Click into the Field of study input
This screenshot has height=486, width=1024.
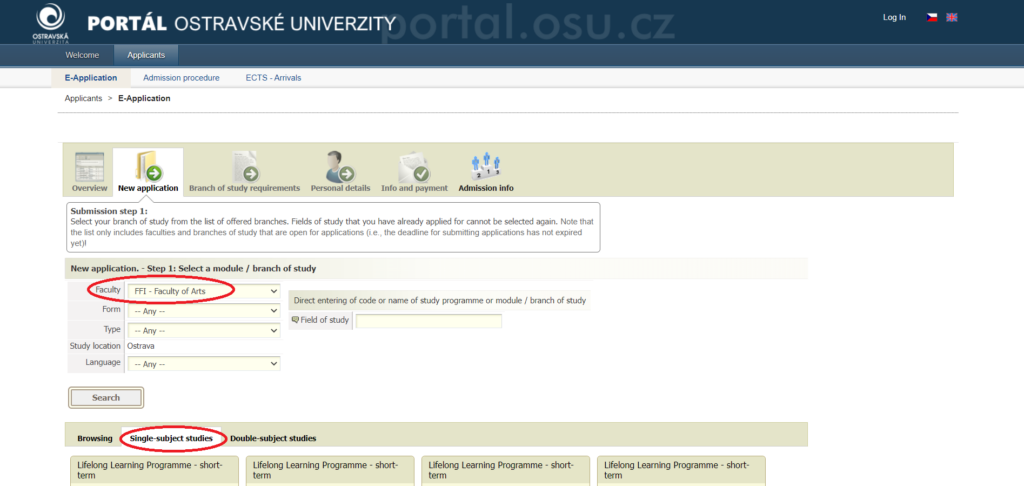(429, 321)
